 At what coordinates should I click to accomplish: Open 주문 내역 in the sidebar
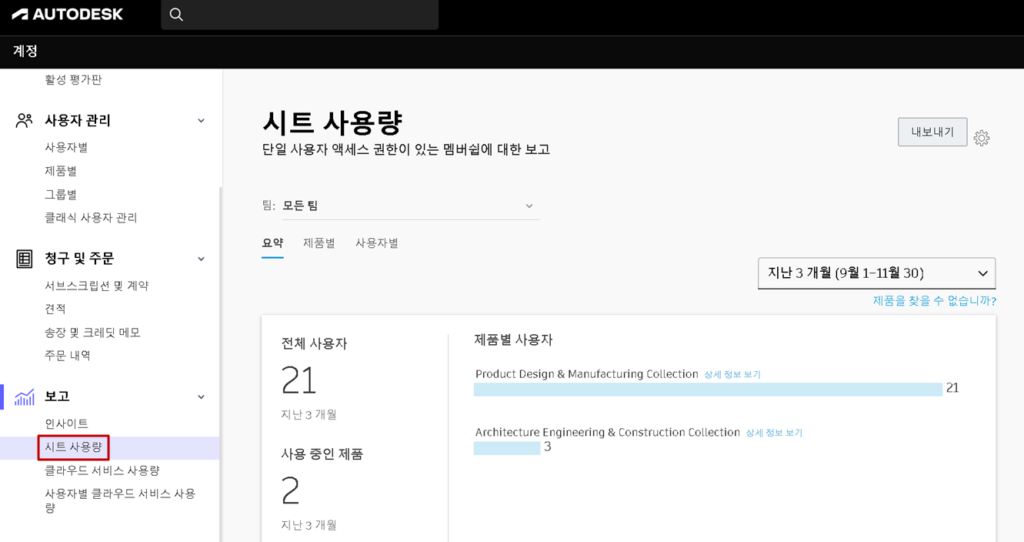click(x=67, y=355)
